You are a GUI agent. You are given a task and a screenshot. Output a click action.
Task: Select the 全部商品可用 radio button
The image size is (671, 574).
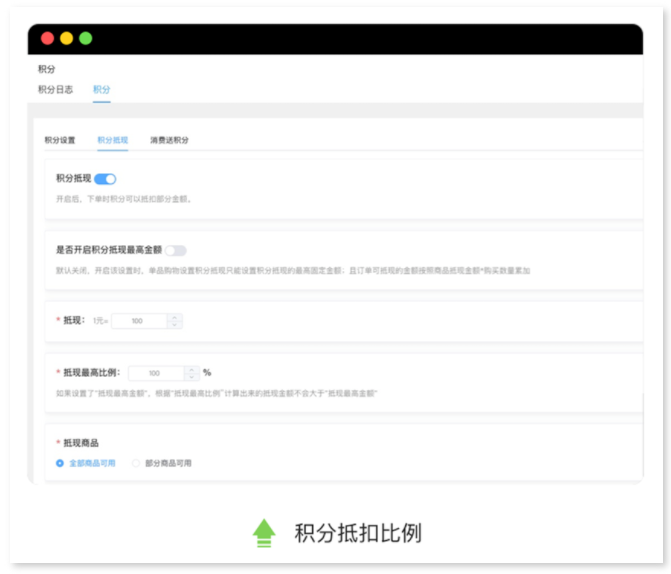pos(61,463)
